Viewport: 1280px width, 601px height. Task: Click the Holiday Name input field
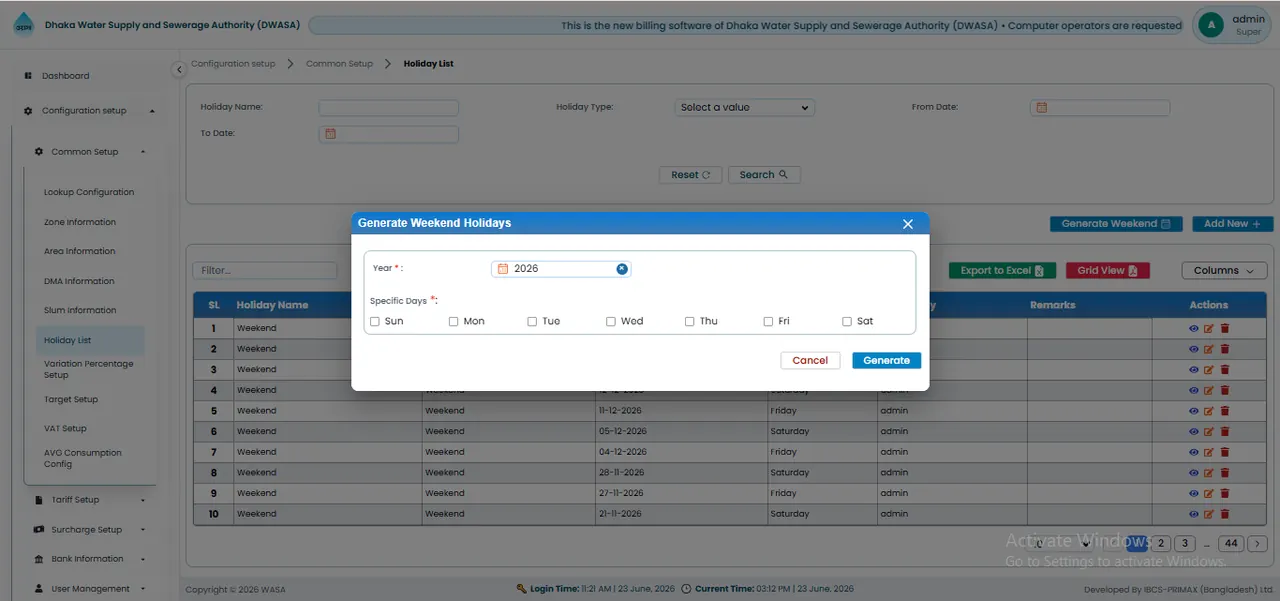tap(388, 107)
